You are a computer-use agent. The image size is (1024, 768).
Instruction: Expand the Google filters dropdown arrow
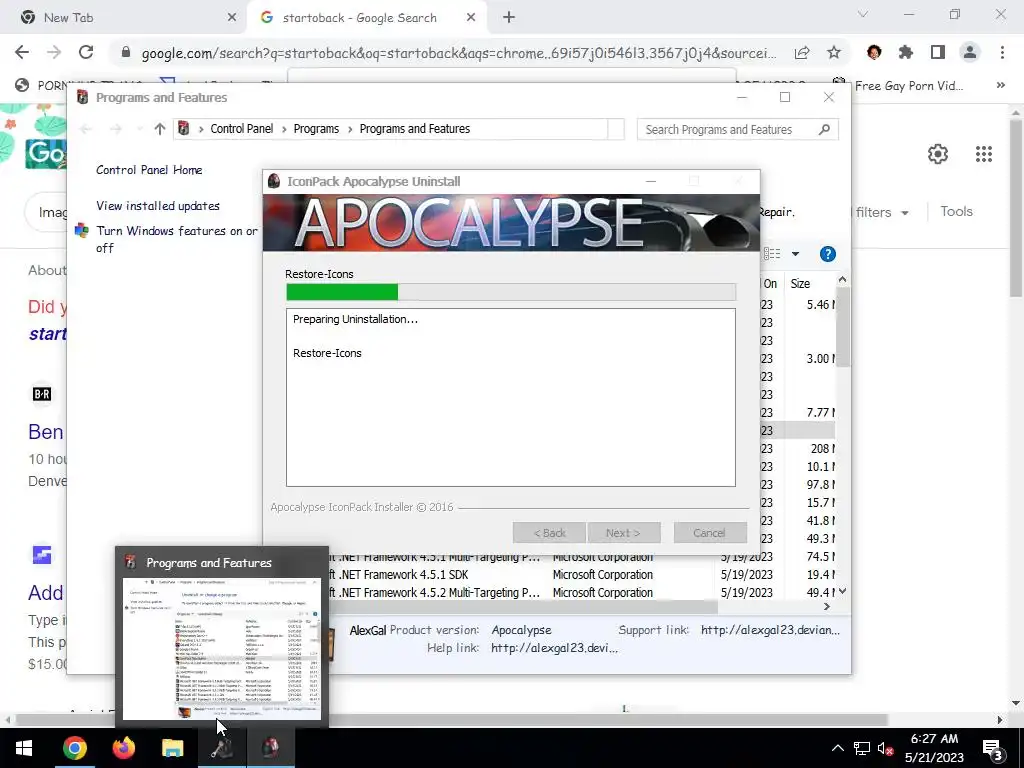(x=904, y=213)
